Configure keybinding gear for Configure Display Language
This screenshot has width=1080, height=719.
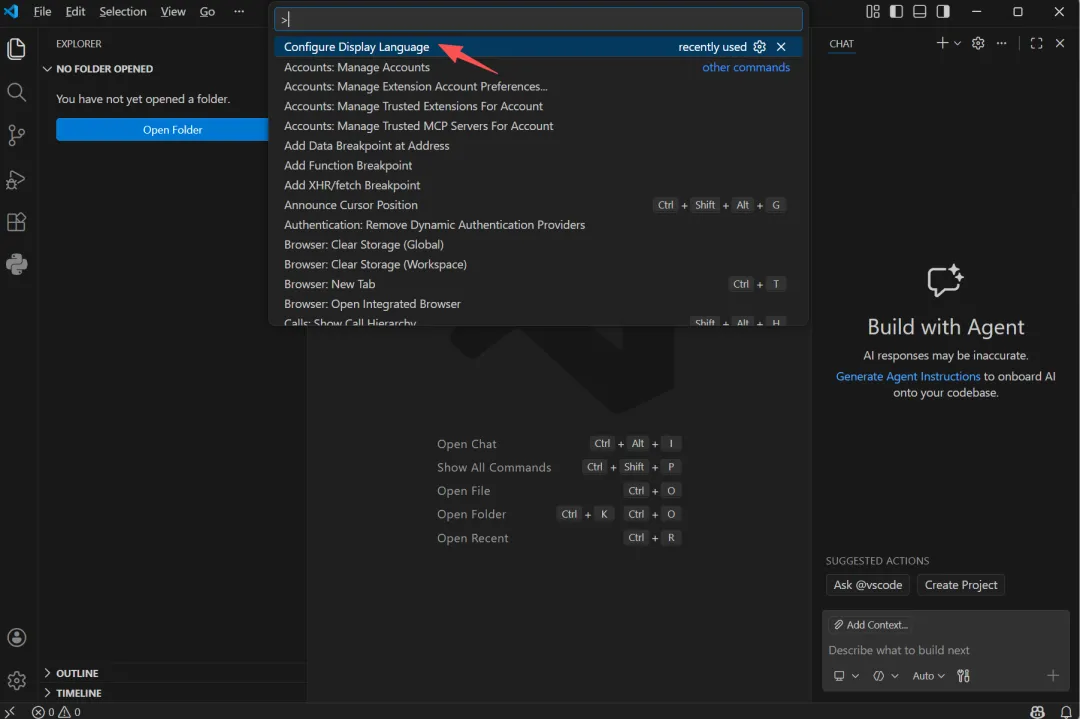pos(760,46)
